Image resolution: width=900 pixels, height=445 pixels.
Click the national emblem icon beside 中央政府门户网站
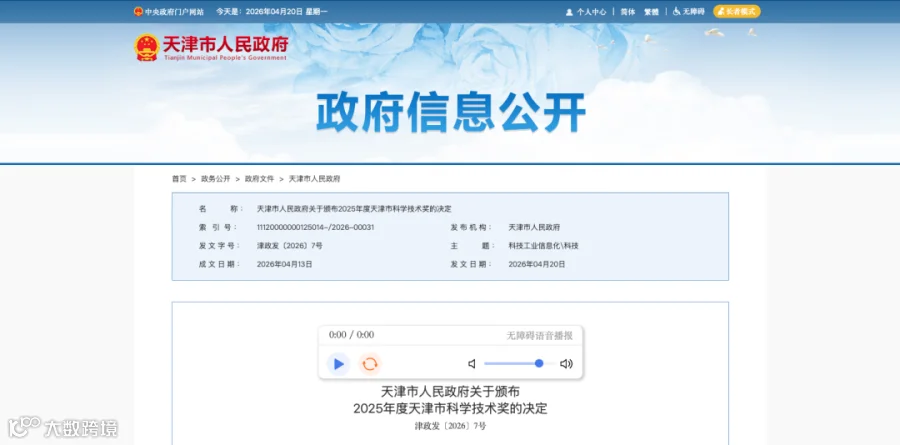point(138,11)
